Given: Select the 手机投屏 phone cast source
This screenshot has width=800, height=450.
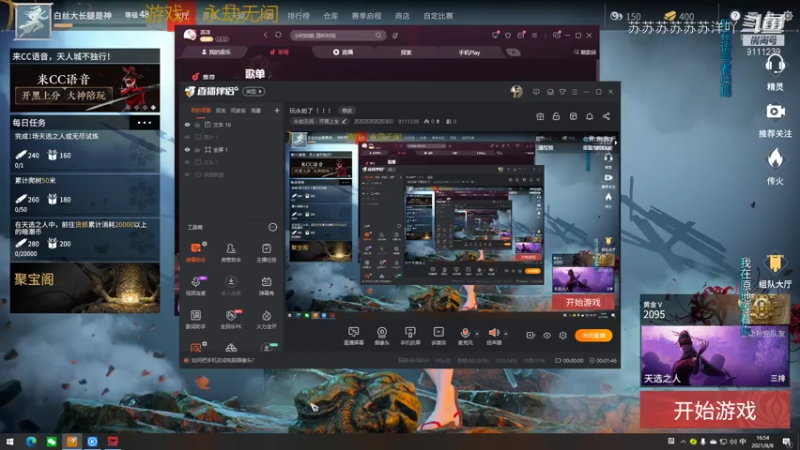Looking at the screenshot, I should (x=410, y=336).
